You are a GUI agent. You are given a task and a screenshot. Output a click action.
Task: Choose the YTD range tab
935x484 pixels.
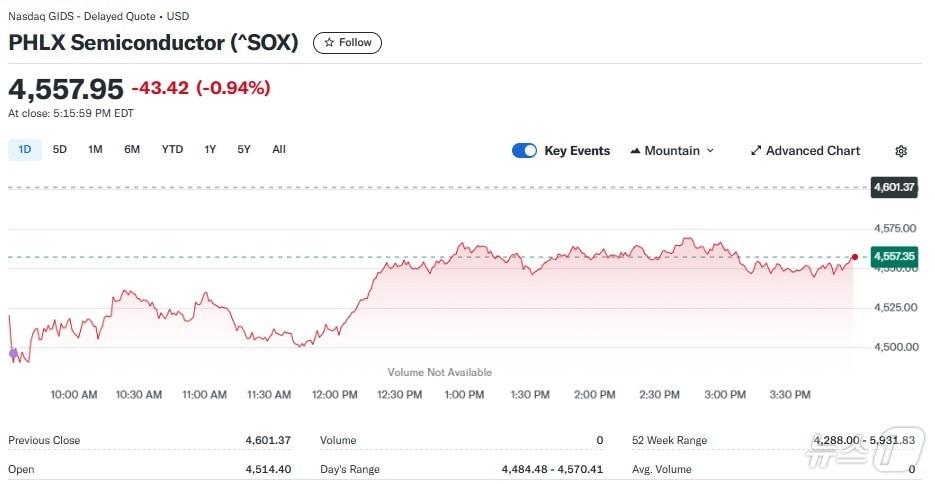click(x=172, y=150)
